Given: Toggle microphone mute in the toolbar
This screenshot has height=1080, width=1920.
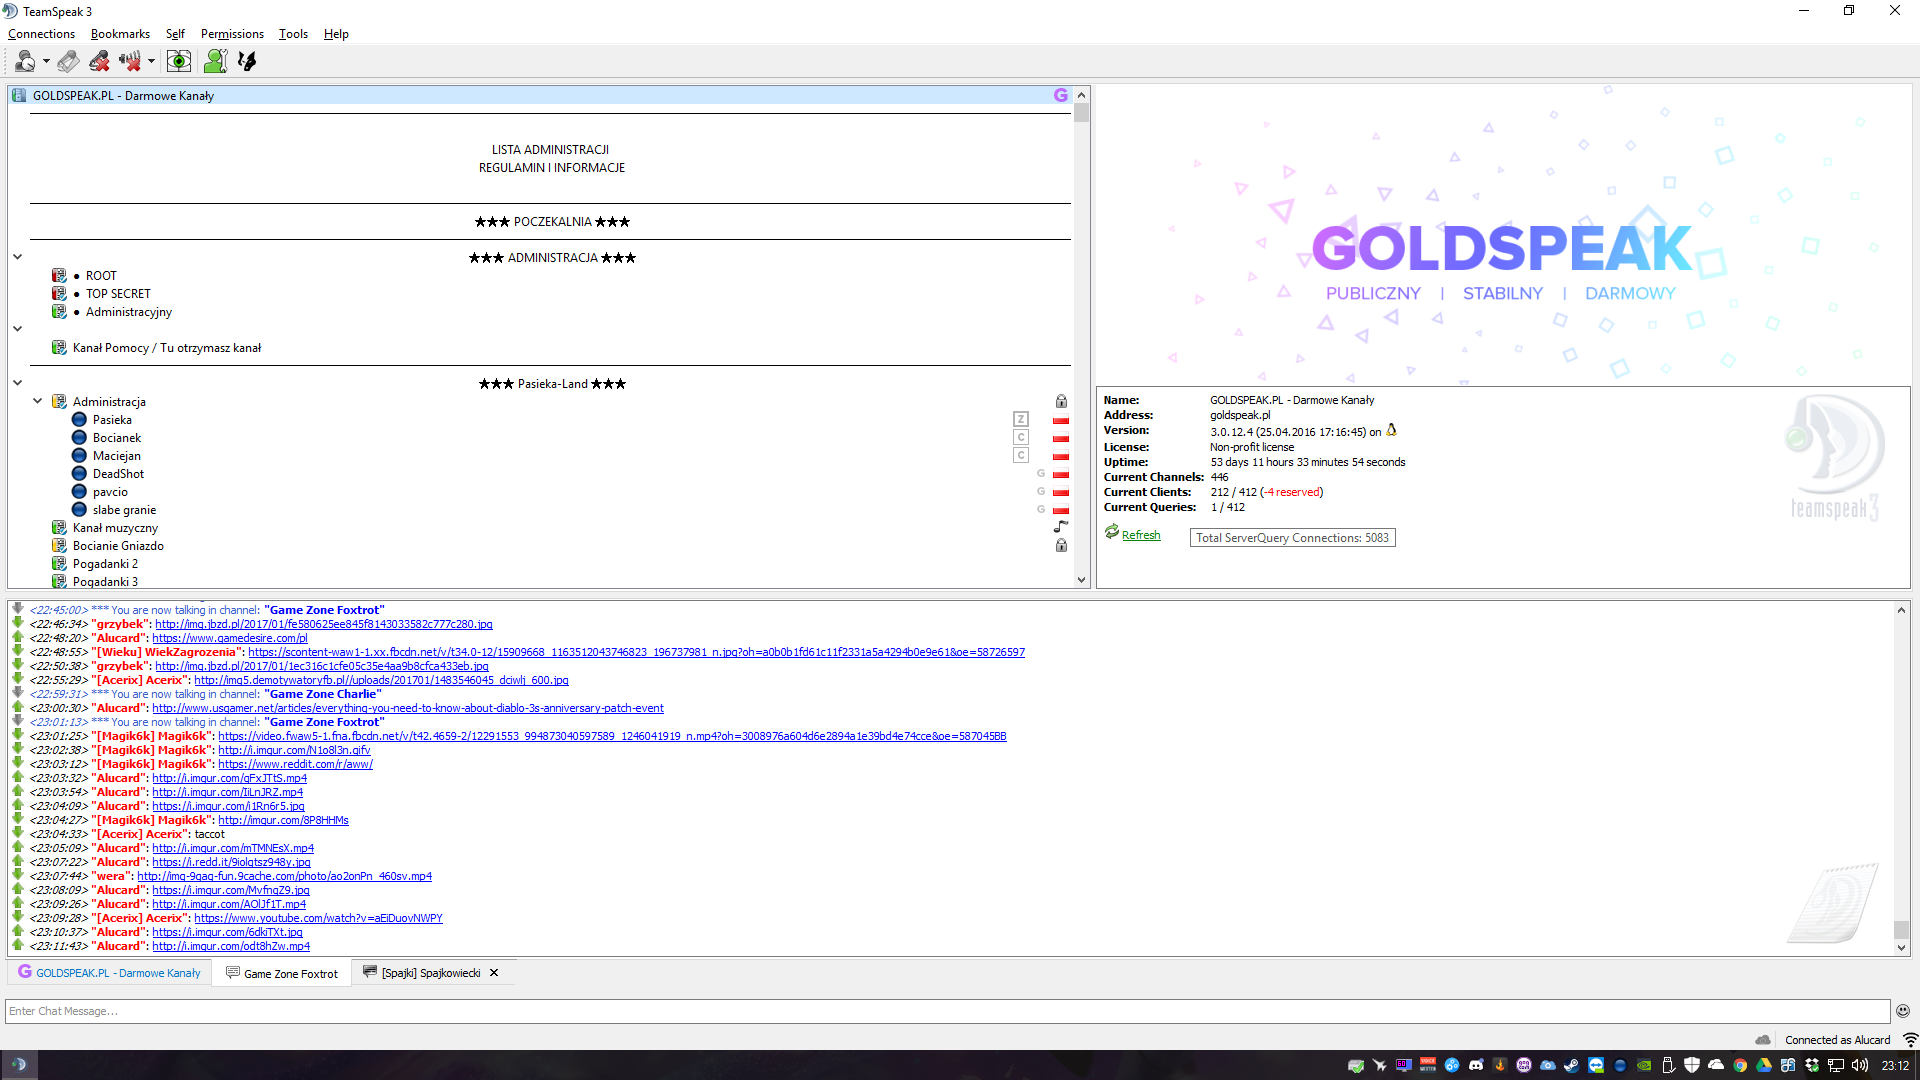Looking at the screenshot, I should (98, 62).
